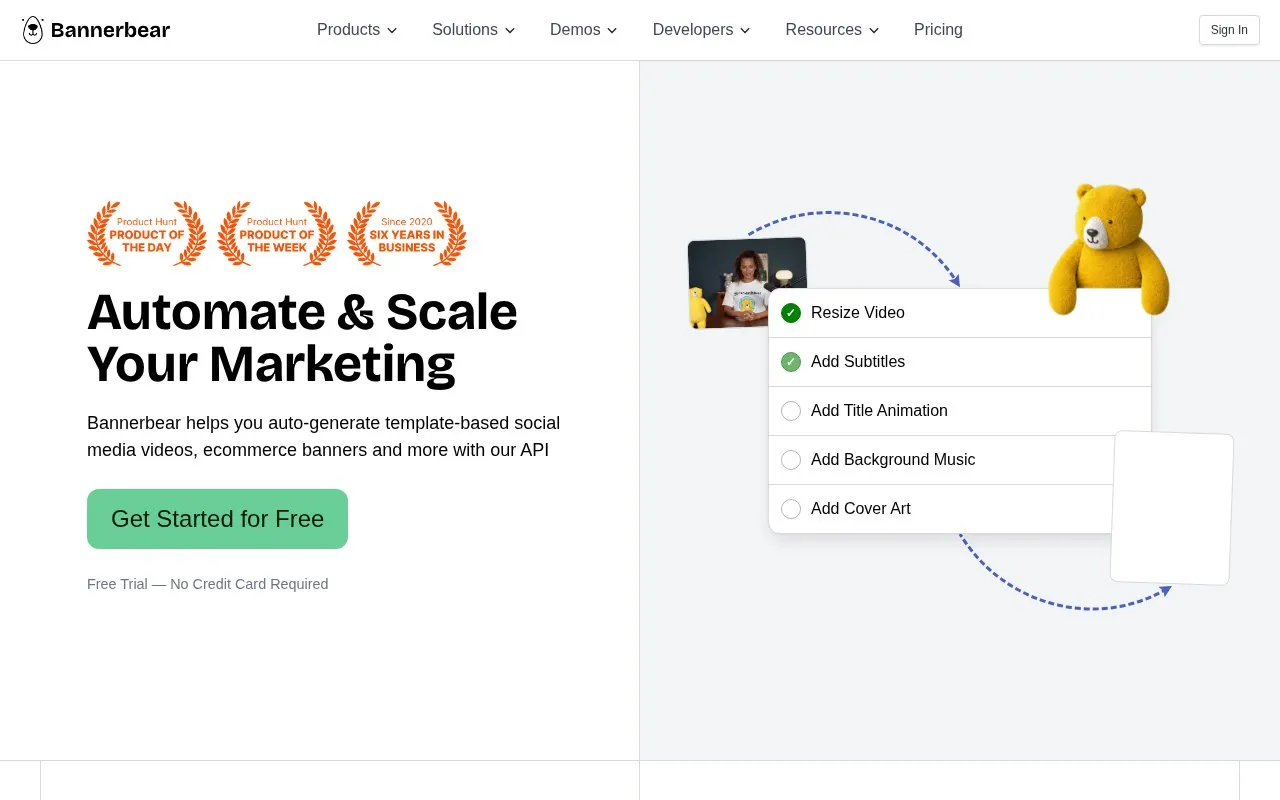Click the Bannerbear bear logo icon
This screenshot has height=800, width=1280.
pos(33,30)
